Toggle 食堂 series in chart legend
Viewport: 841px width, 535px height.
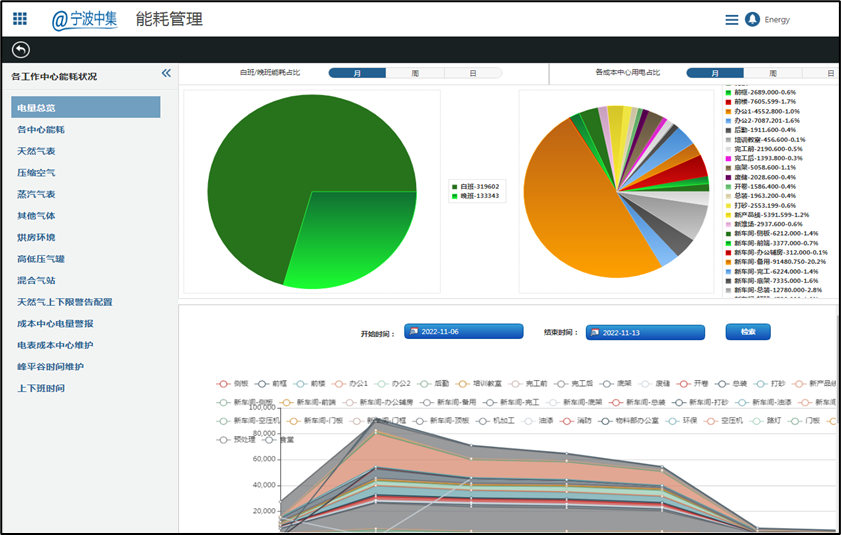pos(278,439)
